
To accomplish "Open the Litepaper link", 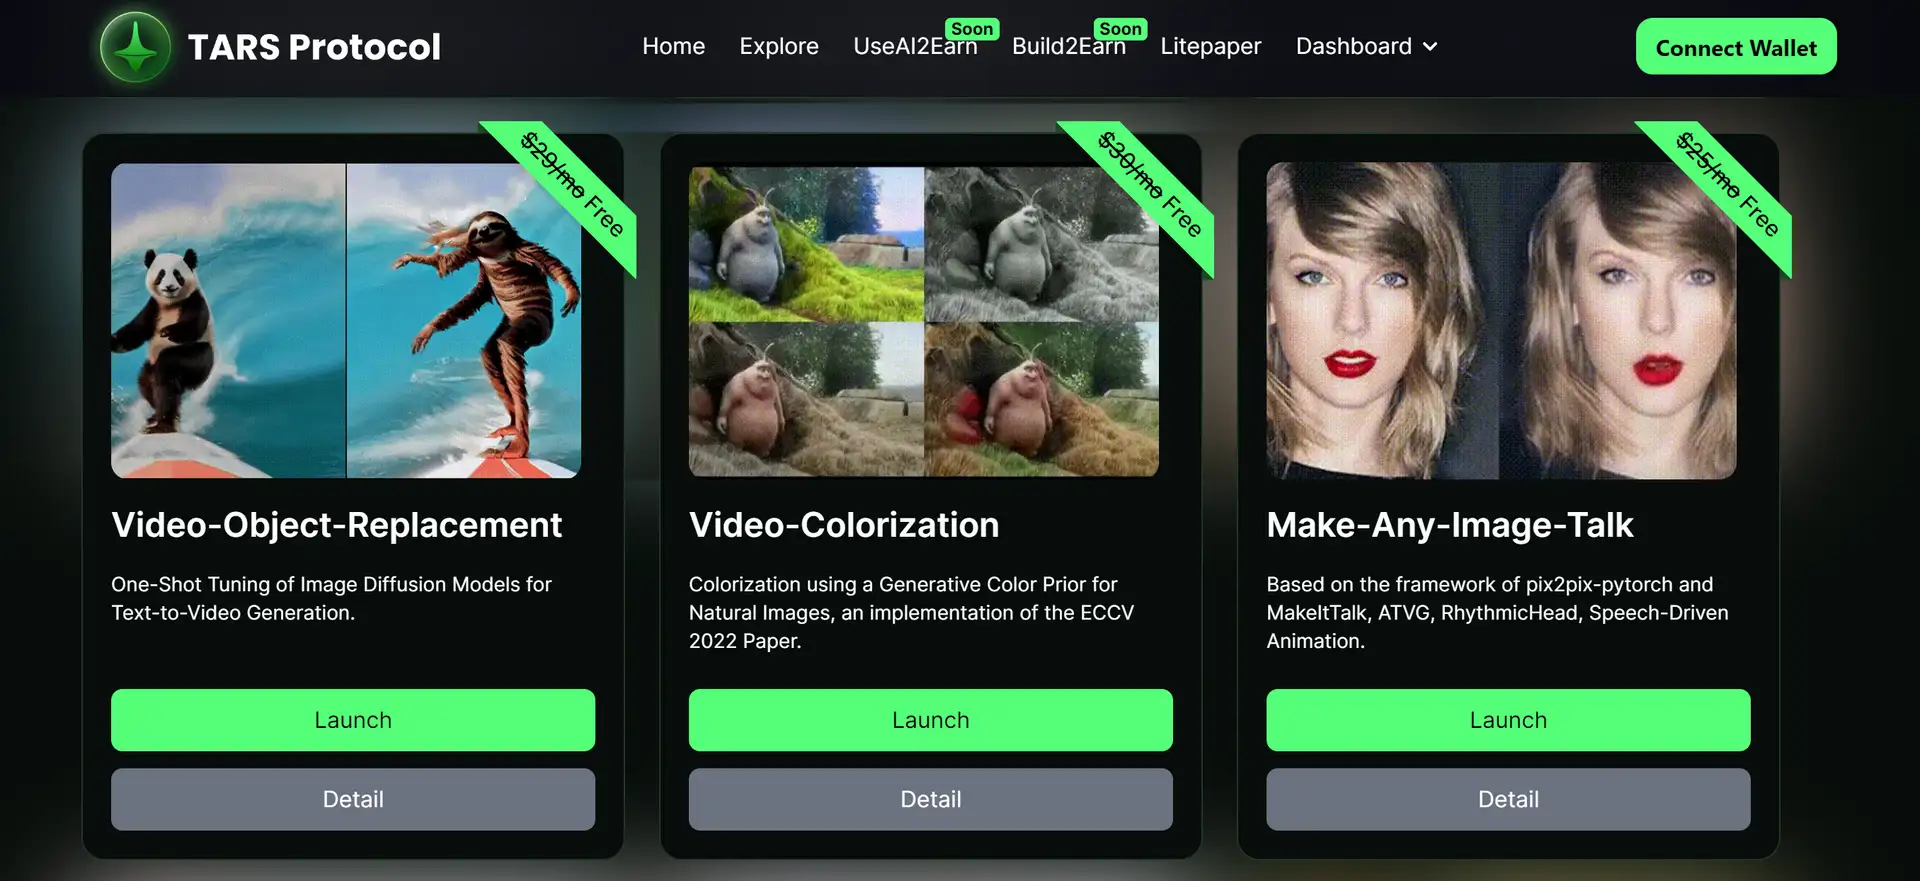I will coord(1210,46).
